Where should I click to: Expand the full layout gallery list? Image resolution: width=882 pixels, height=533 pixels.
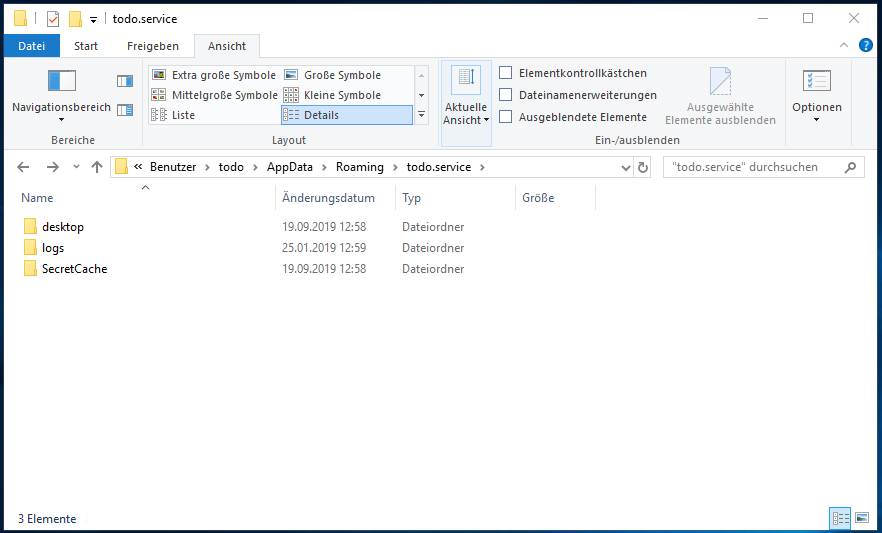421,115
